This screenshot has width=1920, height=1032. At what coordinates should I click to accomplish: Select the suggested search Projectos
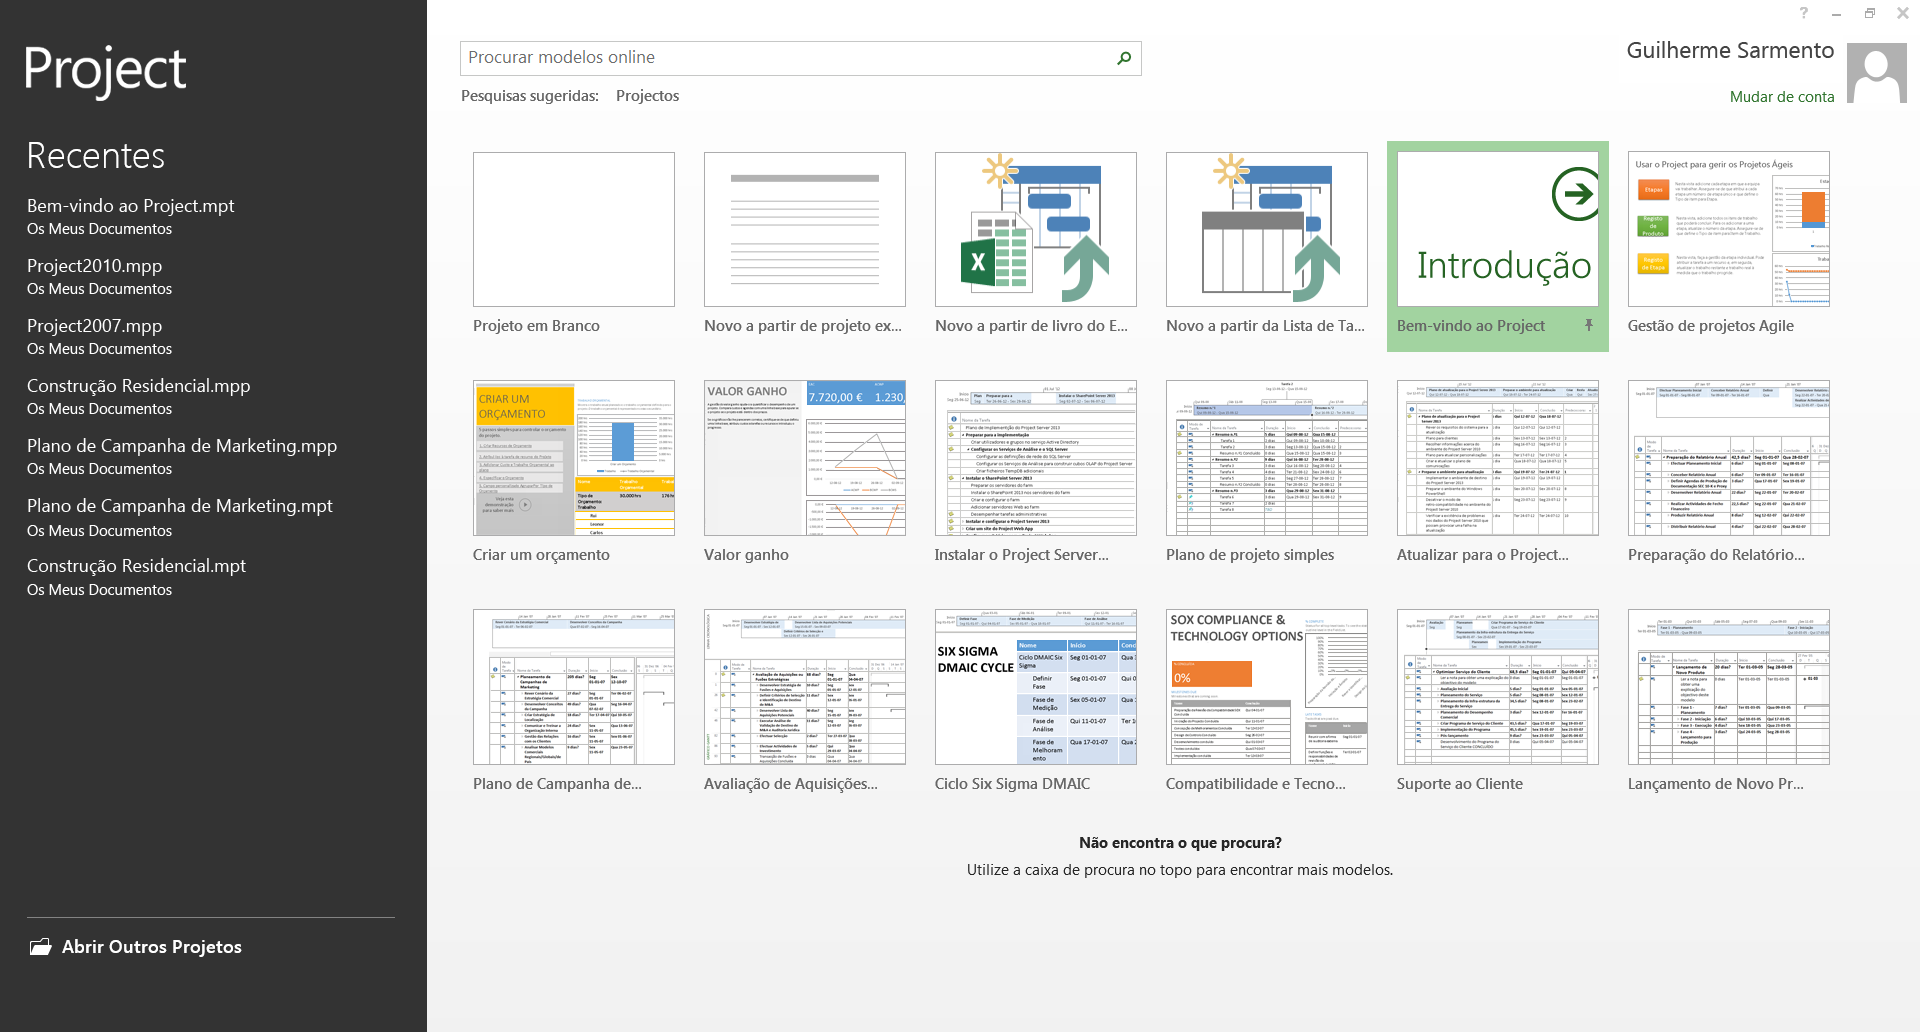click(x=647, y=96)
